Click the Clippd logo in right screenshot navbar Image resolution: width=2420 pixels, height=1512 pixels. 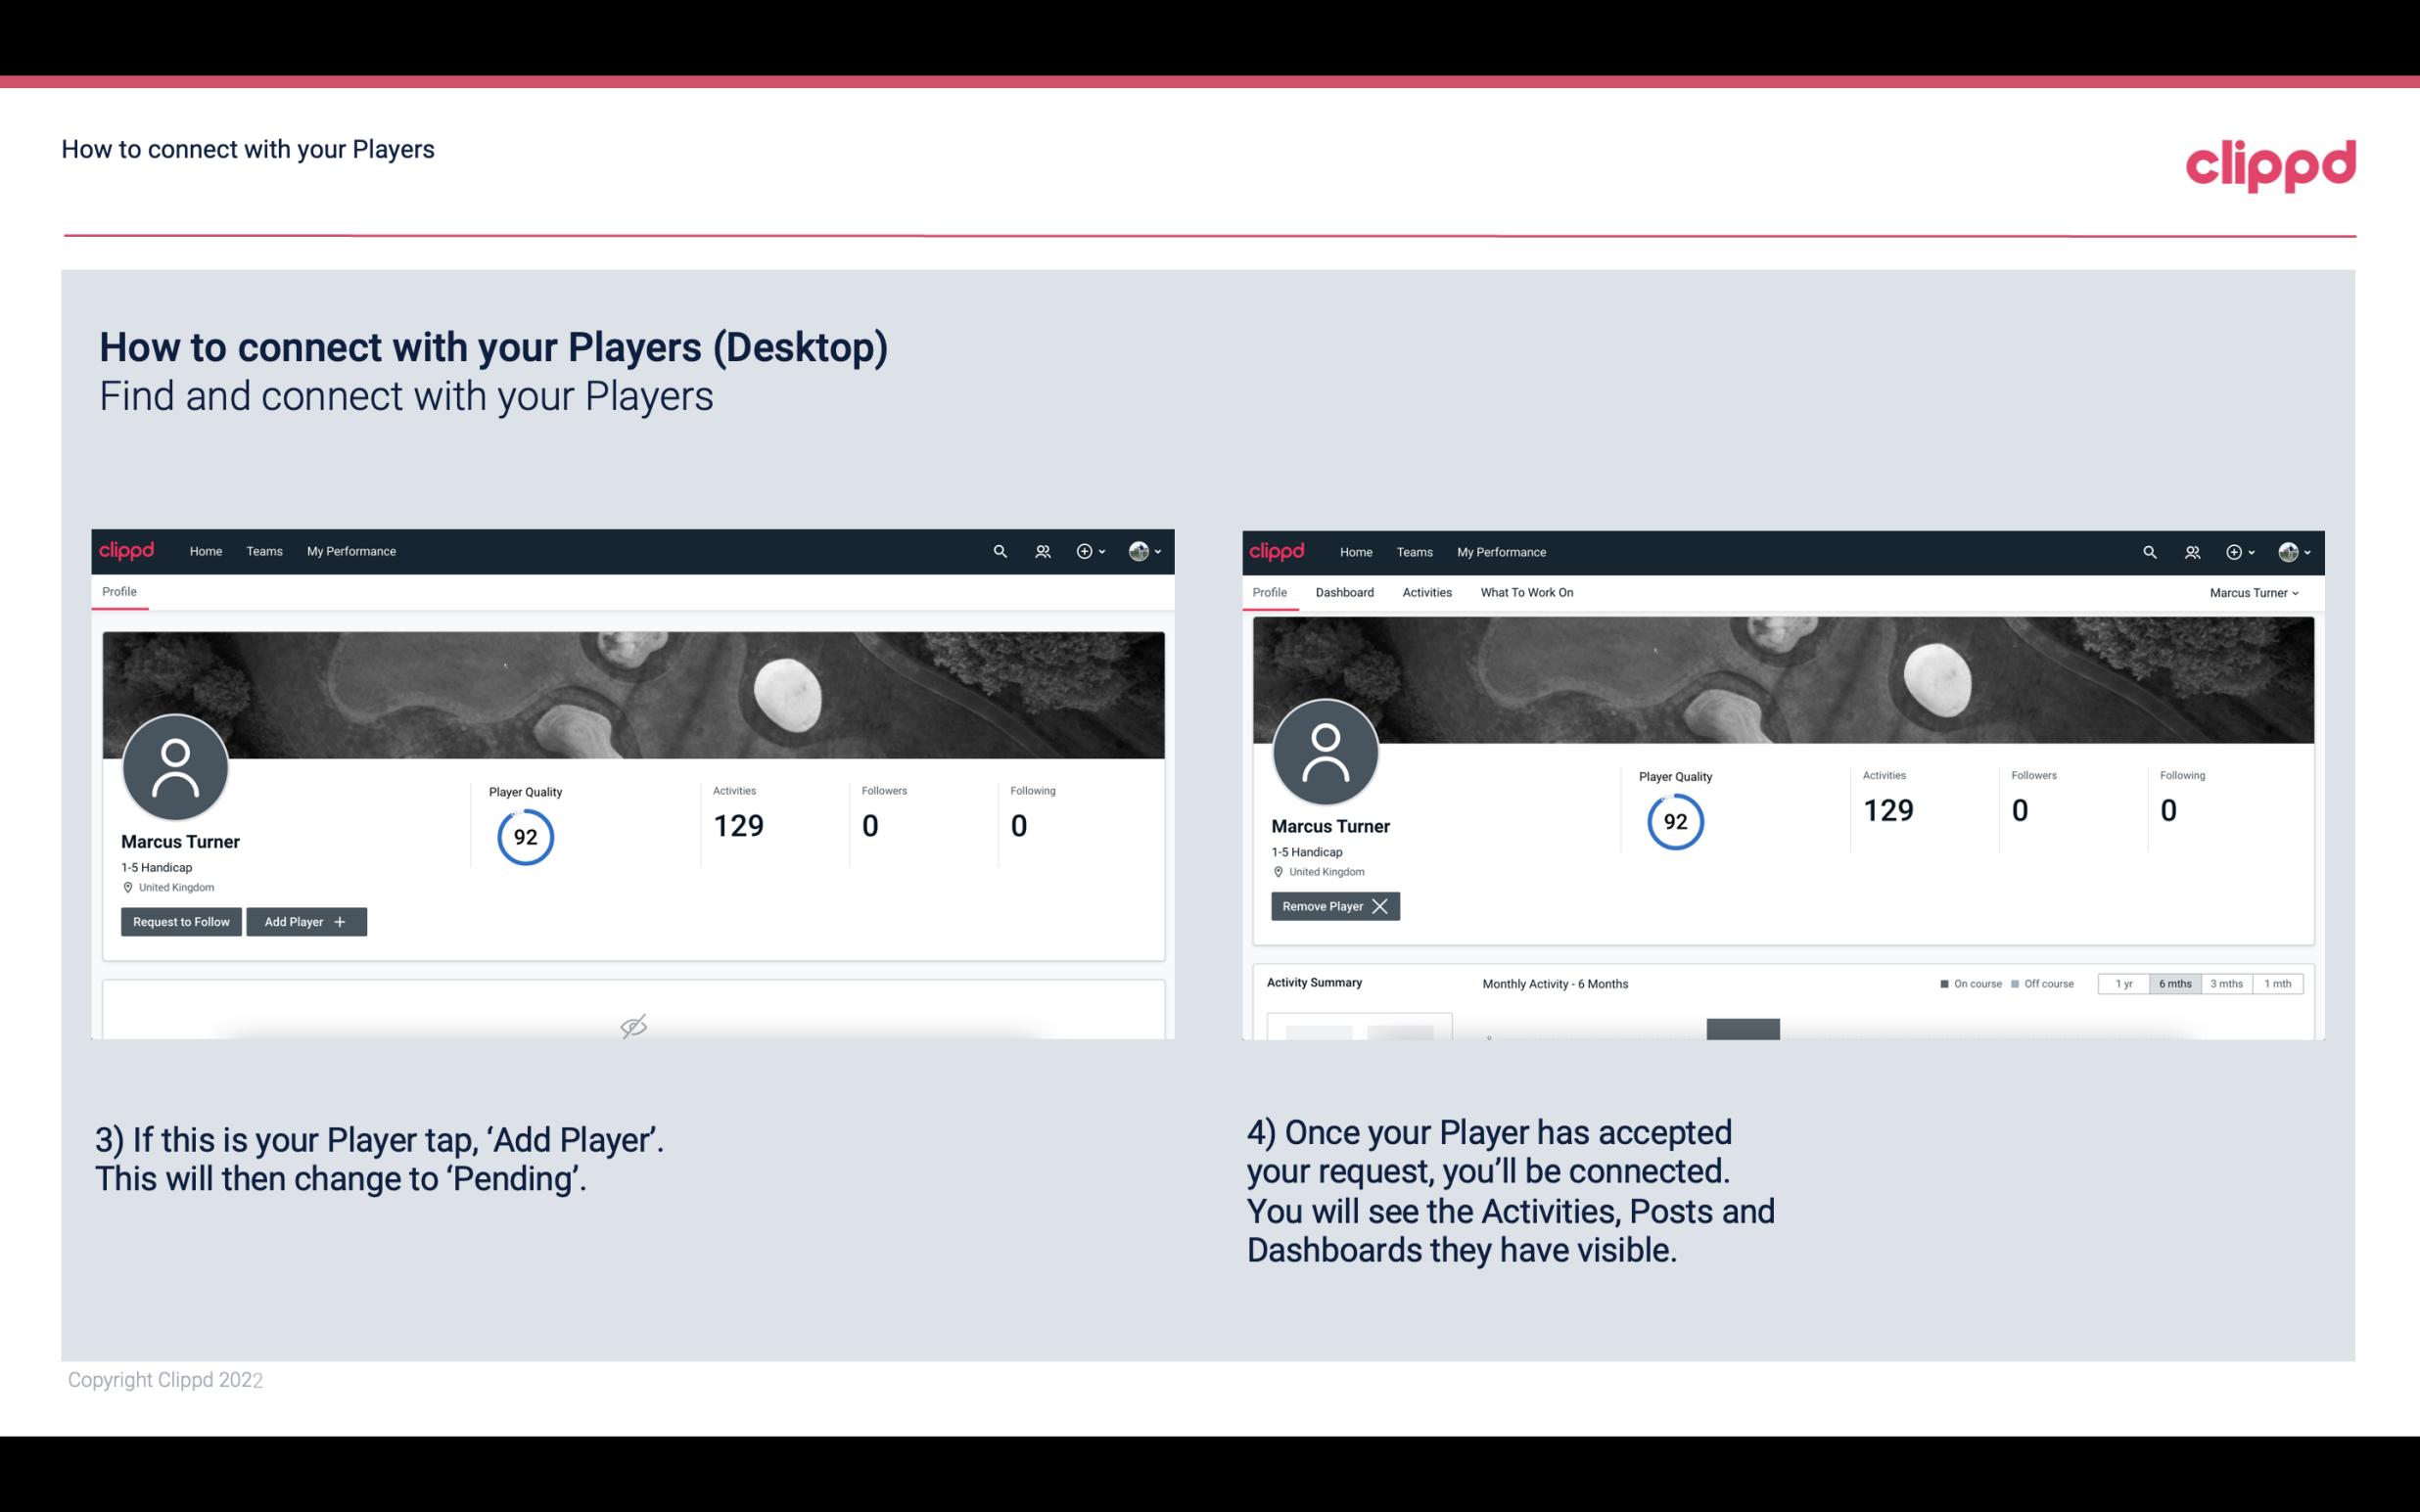[1279, 550]
